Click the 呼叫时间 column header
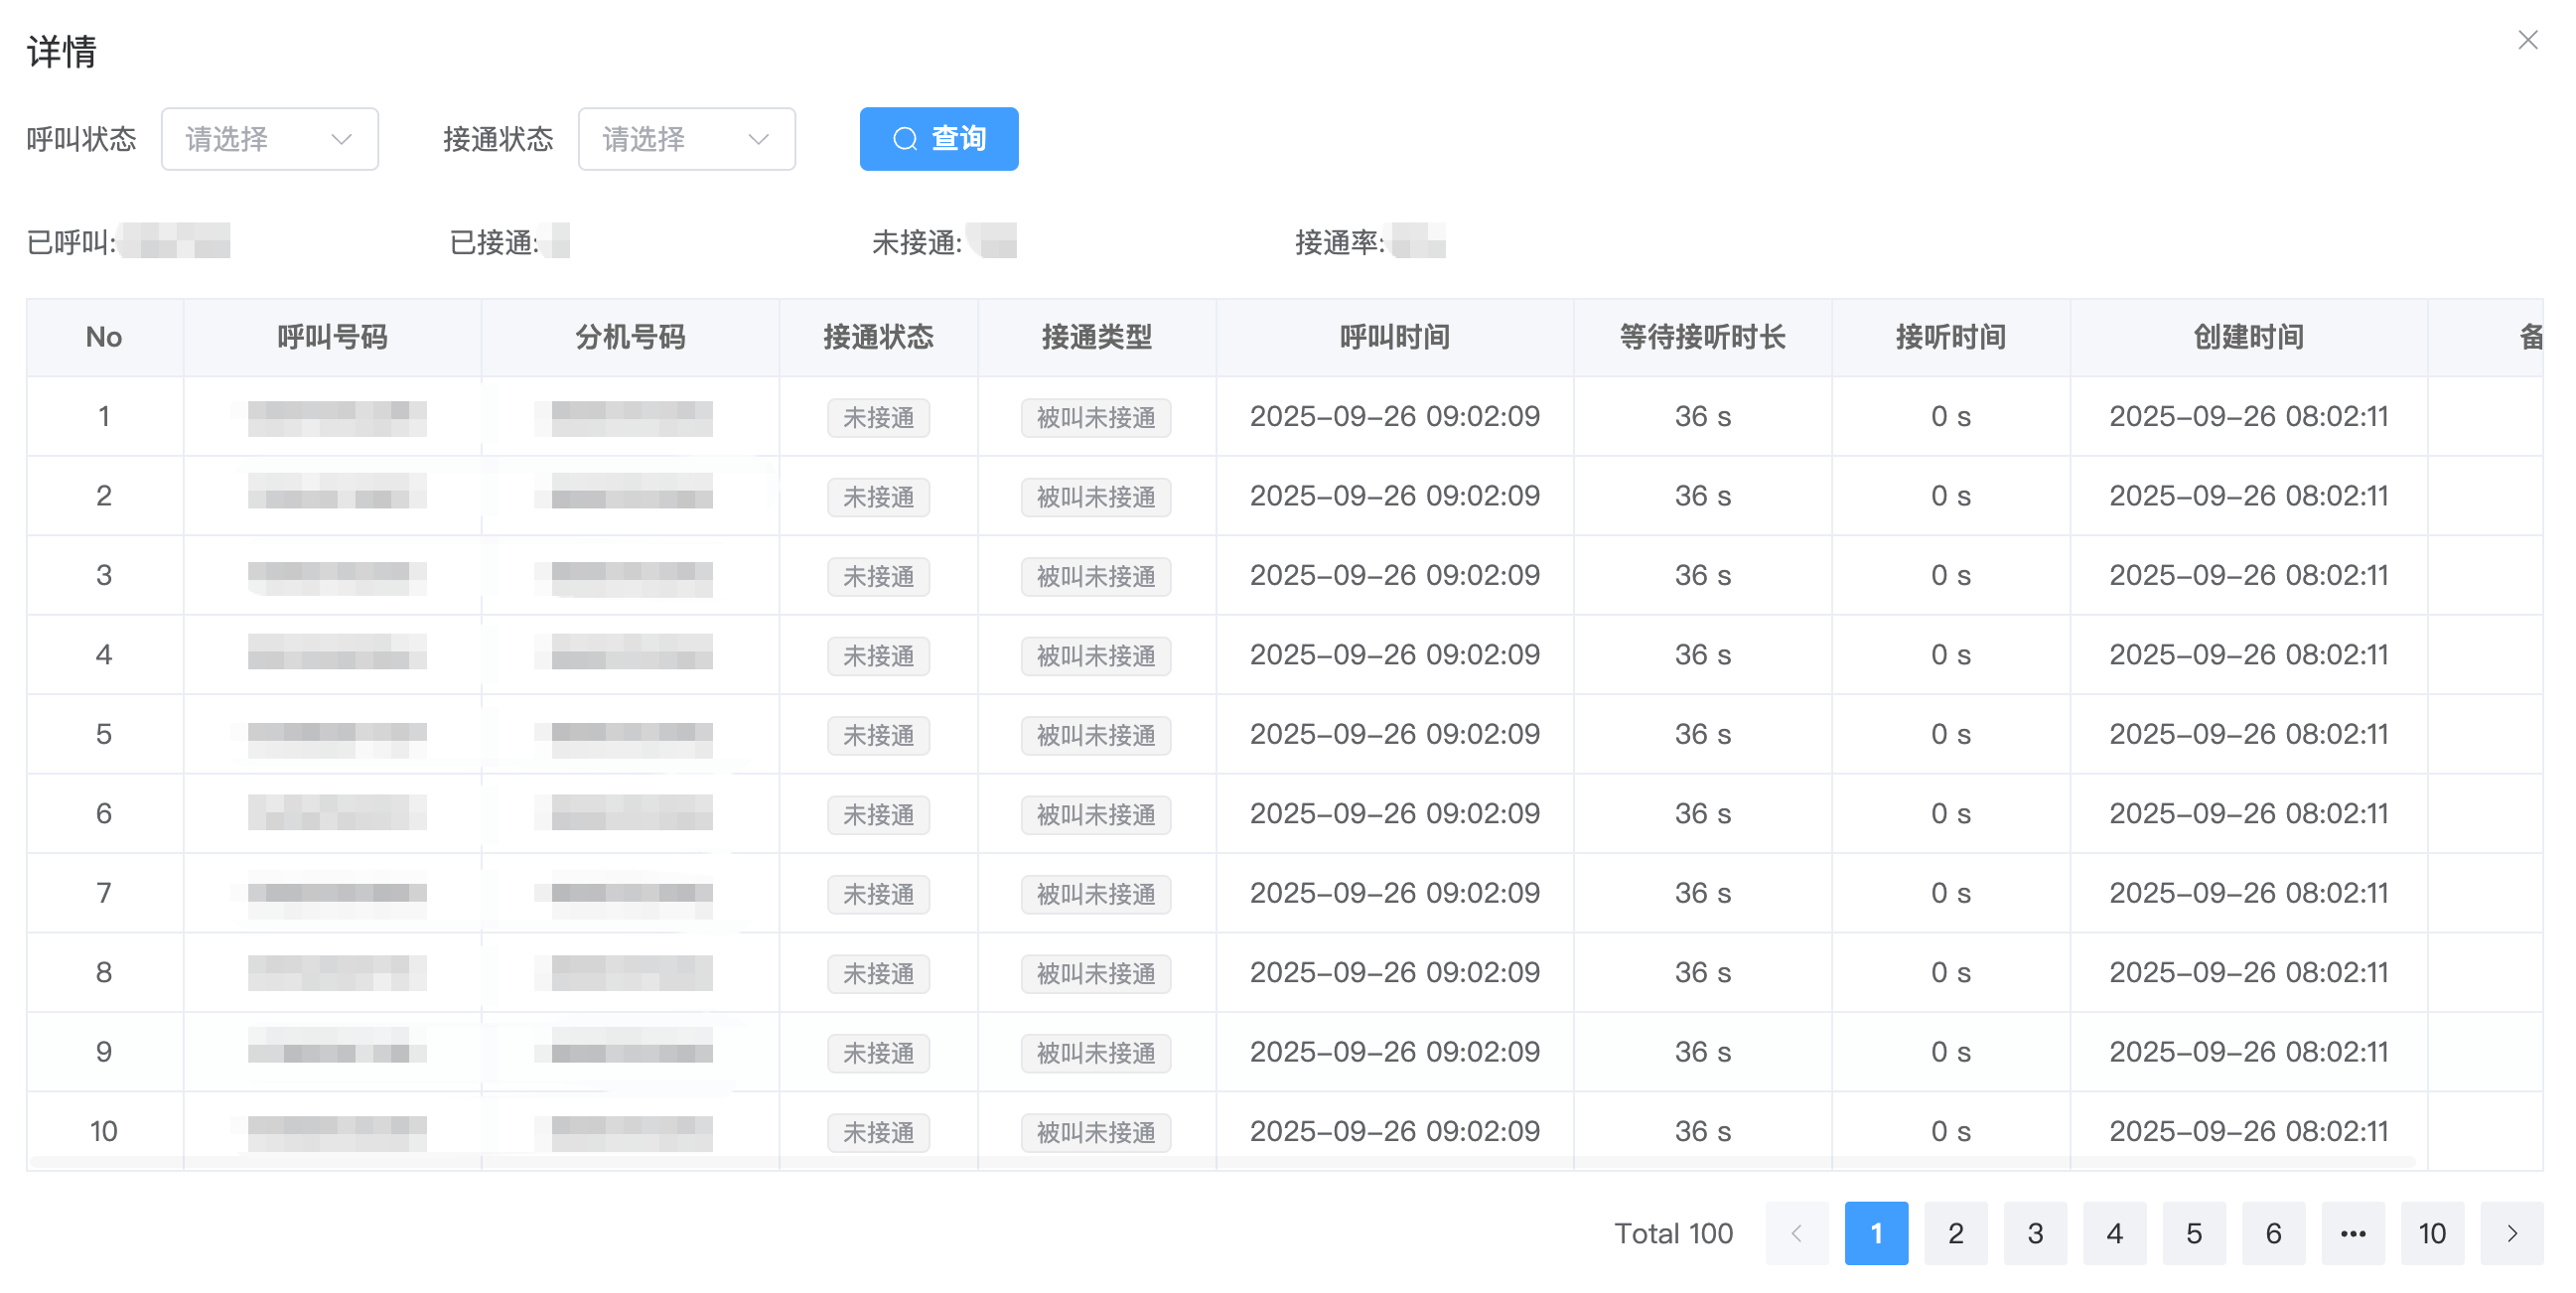2576x1293 pixels. [x=1394, y=337]
